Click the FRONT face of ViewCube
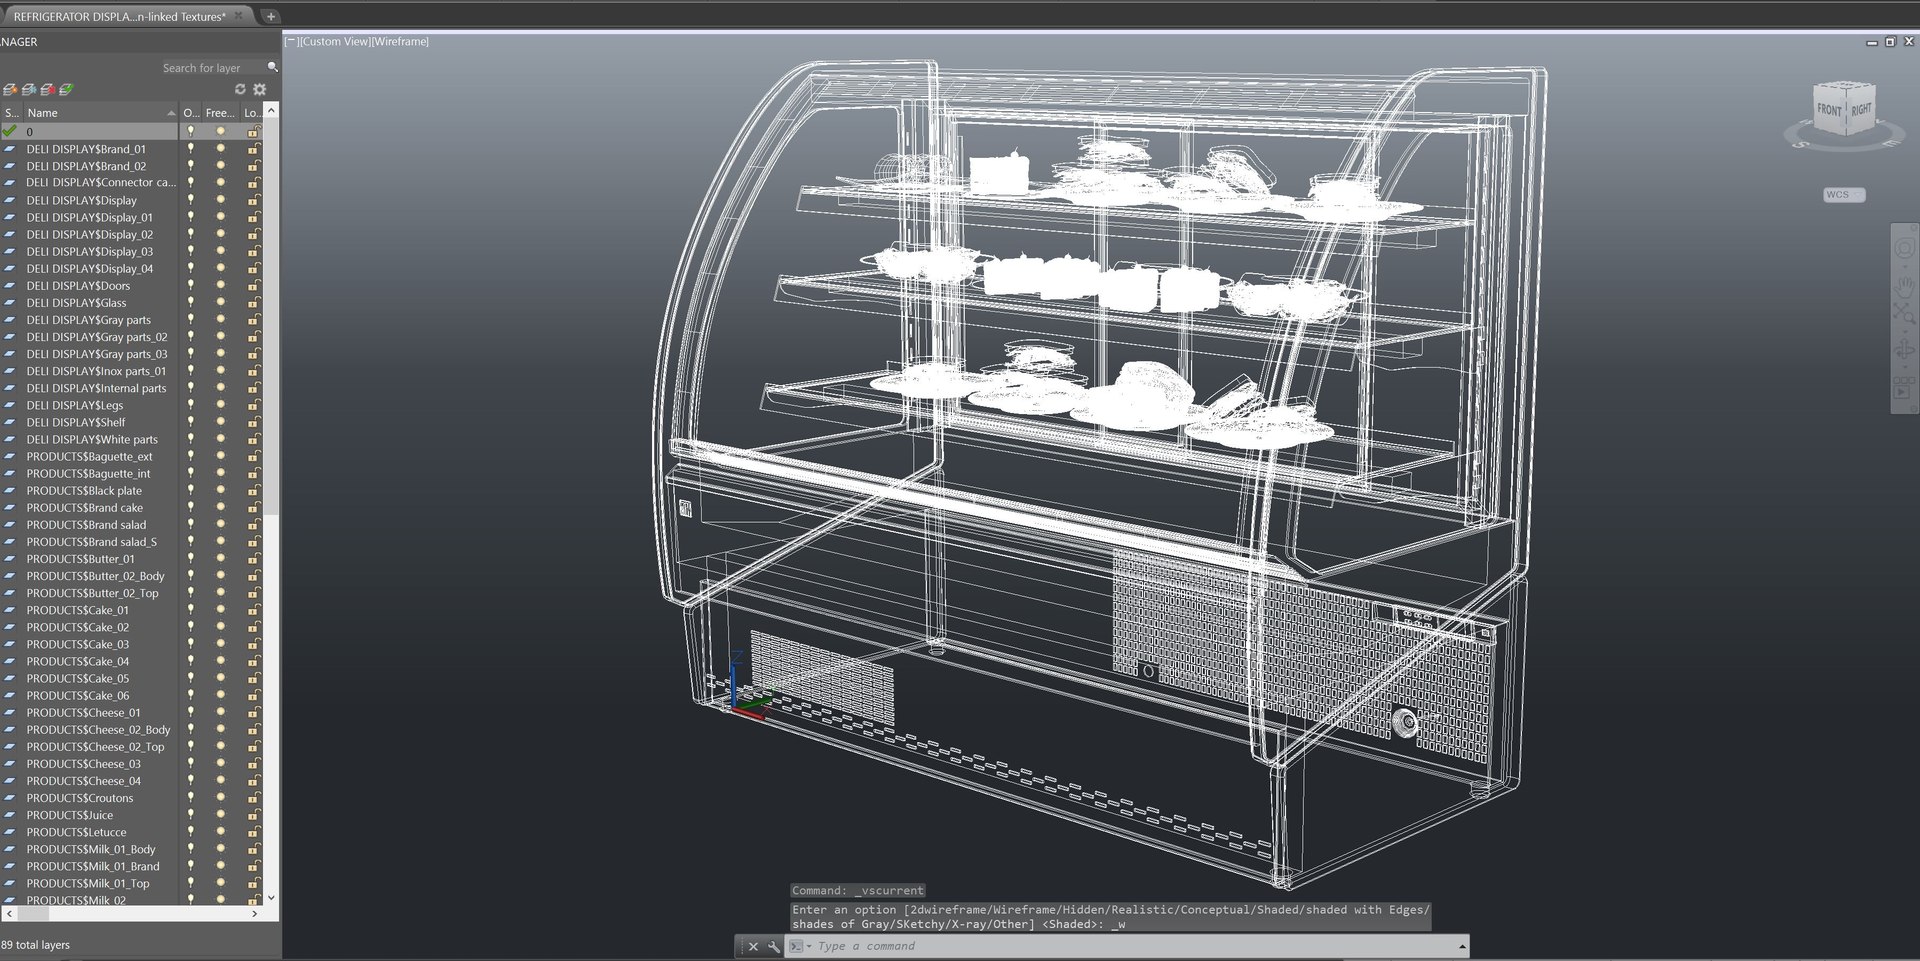This screenshot has height=961, width=1920. [1829, 109]
